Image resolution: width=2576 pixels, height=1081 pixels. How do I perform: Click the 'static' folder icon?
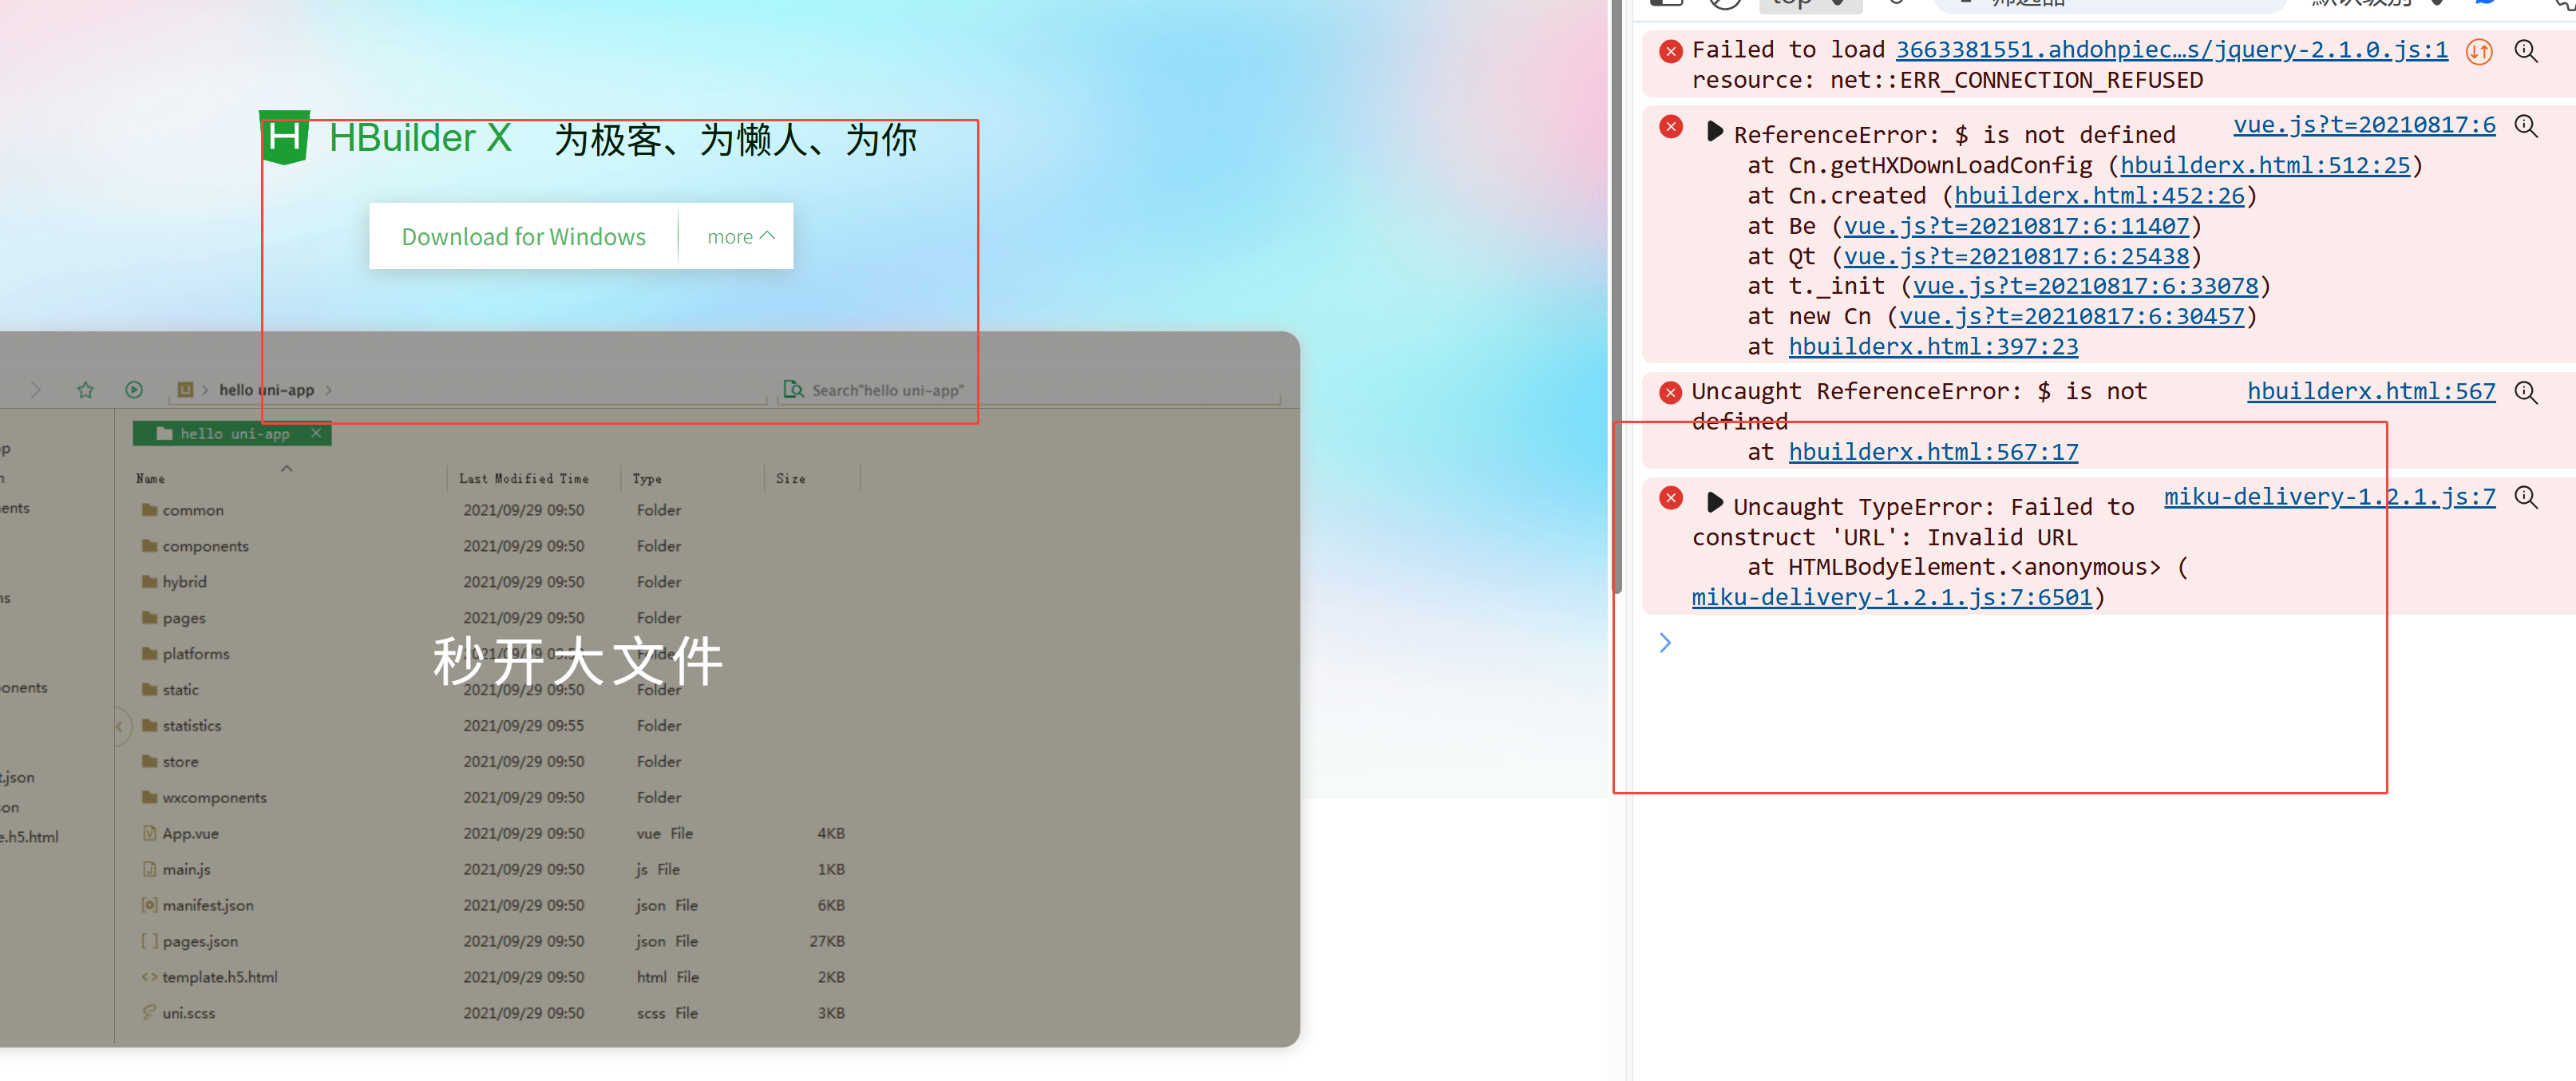pos(149,689)
